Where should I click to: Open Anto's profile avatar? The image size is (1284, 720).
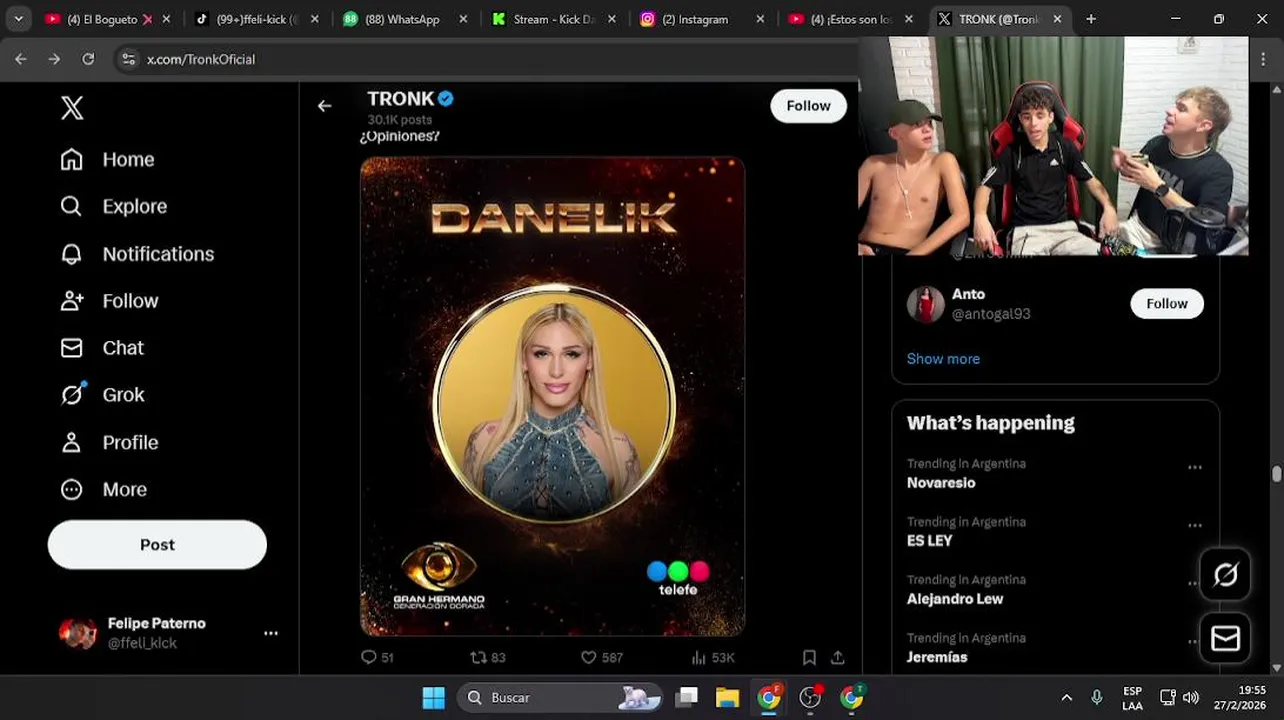point(925,304)
